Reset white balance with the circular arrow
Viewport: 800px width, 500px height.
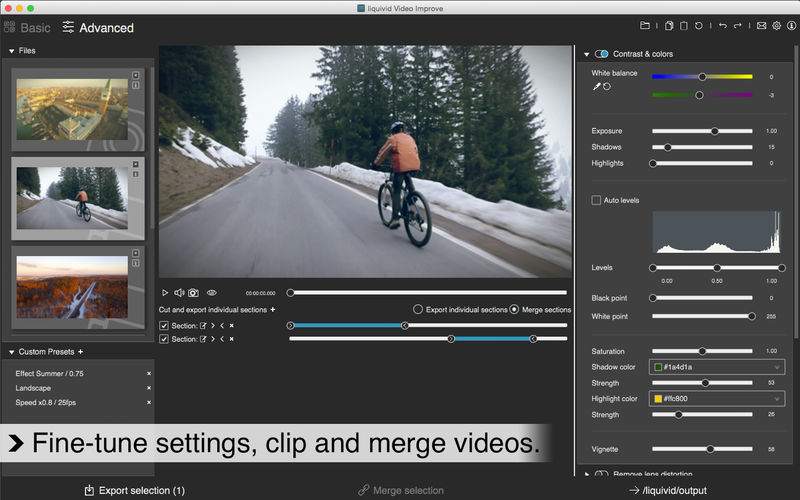coord(607,87)
